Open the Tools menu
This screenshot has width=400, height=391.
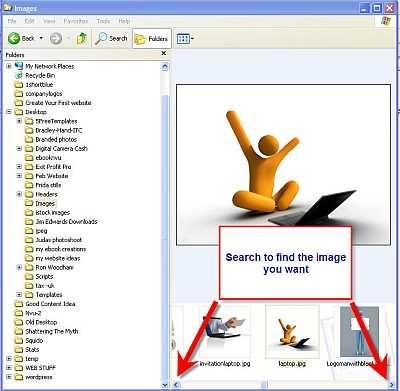tap(103, 21)
